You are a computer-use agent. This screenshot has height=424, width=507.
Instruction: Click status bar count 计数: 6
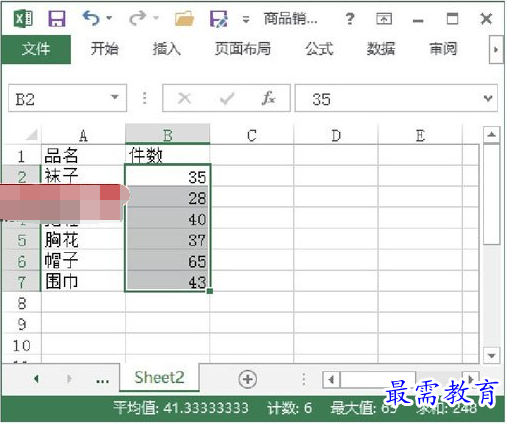[289, 407]
